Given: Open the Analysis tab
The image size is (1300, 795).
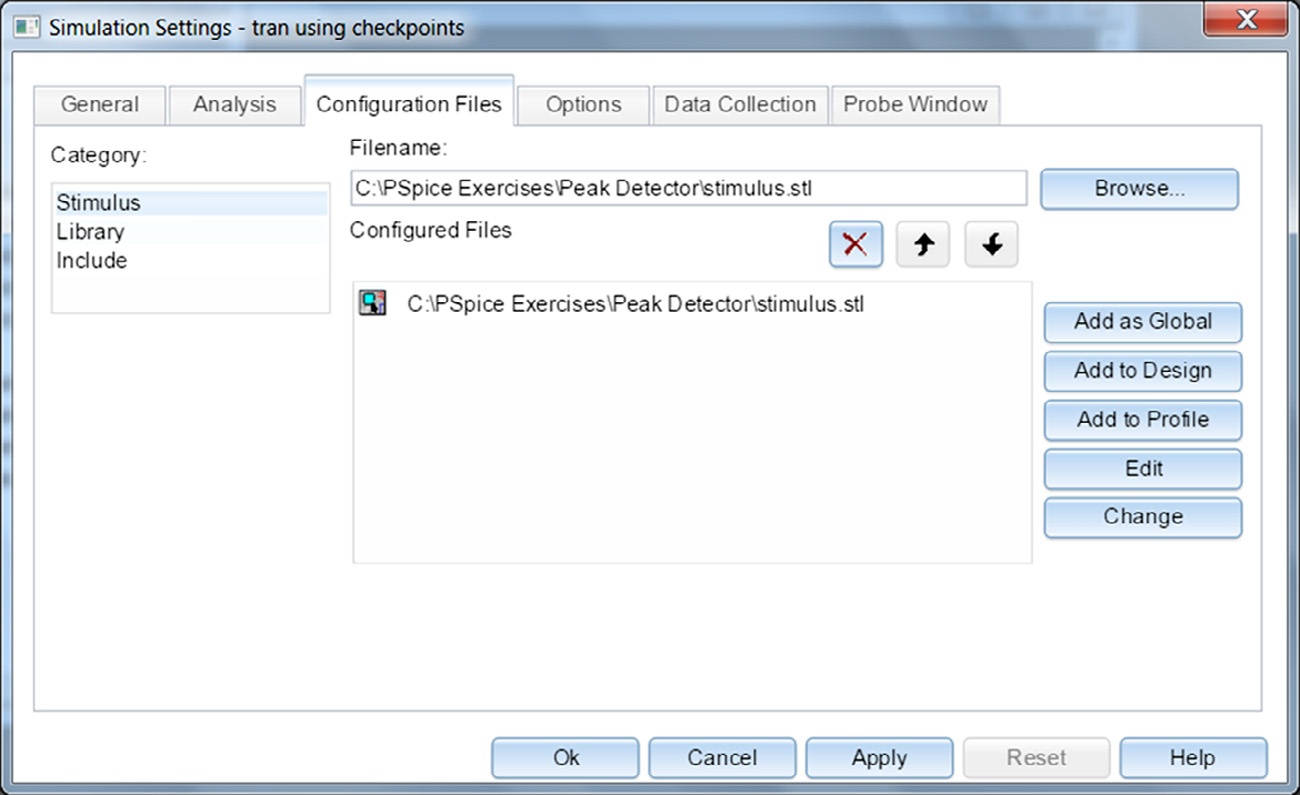Looking at the screenshot, I should (x=234, y=105).
